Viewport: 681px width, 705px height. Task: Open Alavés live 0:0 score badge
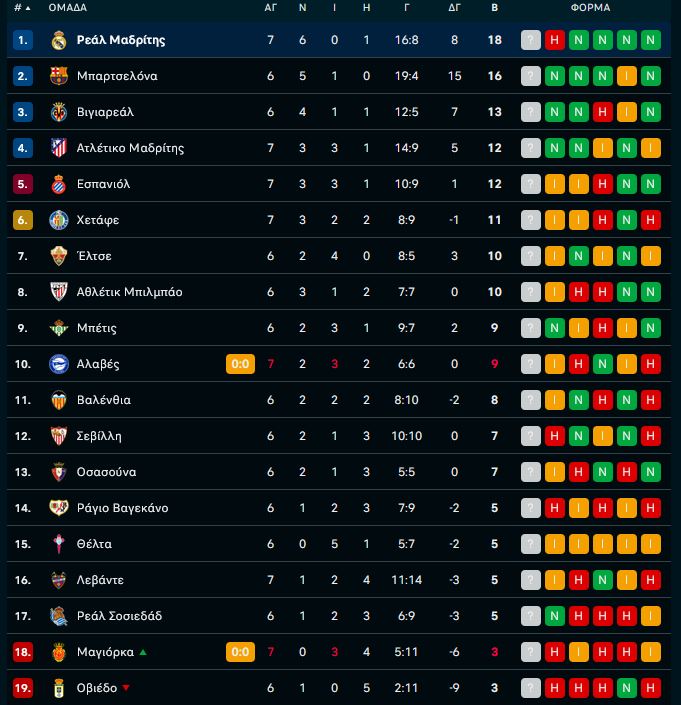tap(240, 364)
